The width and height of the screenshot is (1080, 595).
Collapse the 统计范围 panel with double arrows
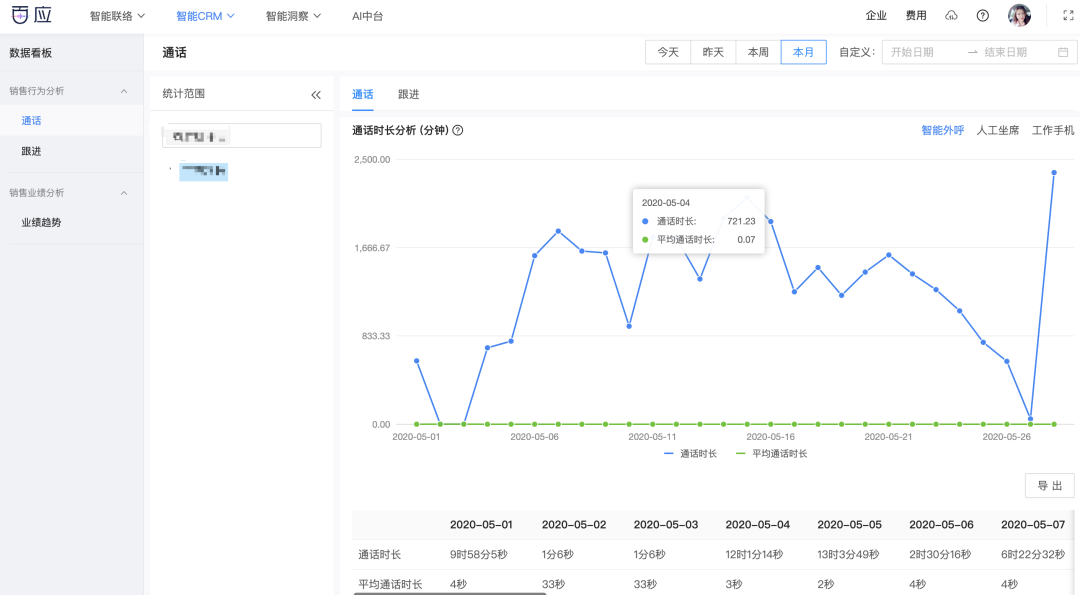pyautogui.click(x=316, y=94)
